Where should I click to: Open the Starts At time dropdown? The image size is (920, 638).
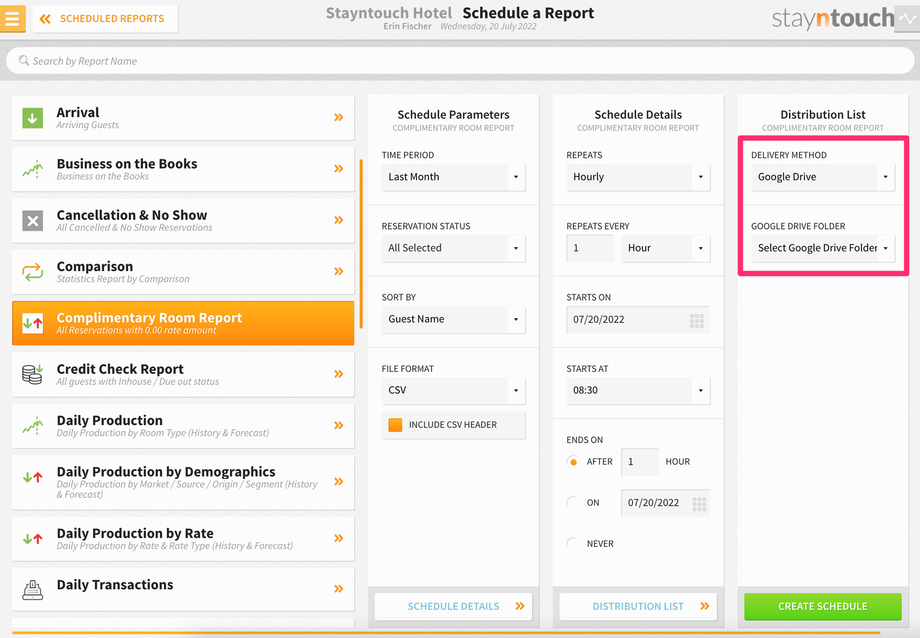(x=638, y=390)
